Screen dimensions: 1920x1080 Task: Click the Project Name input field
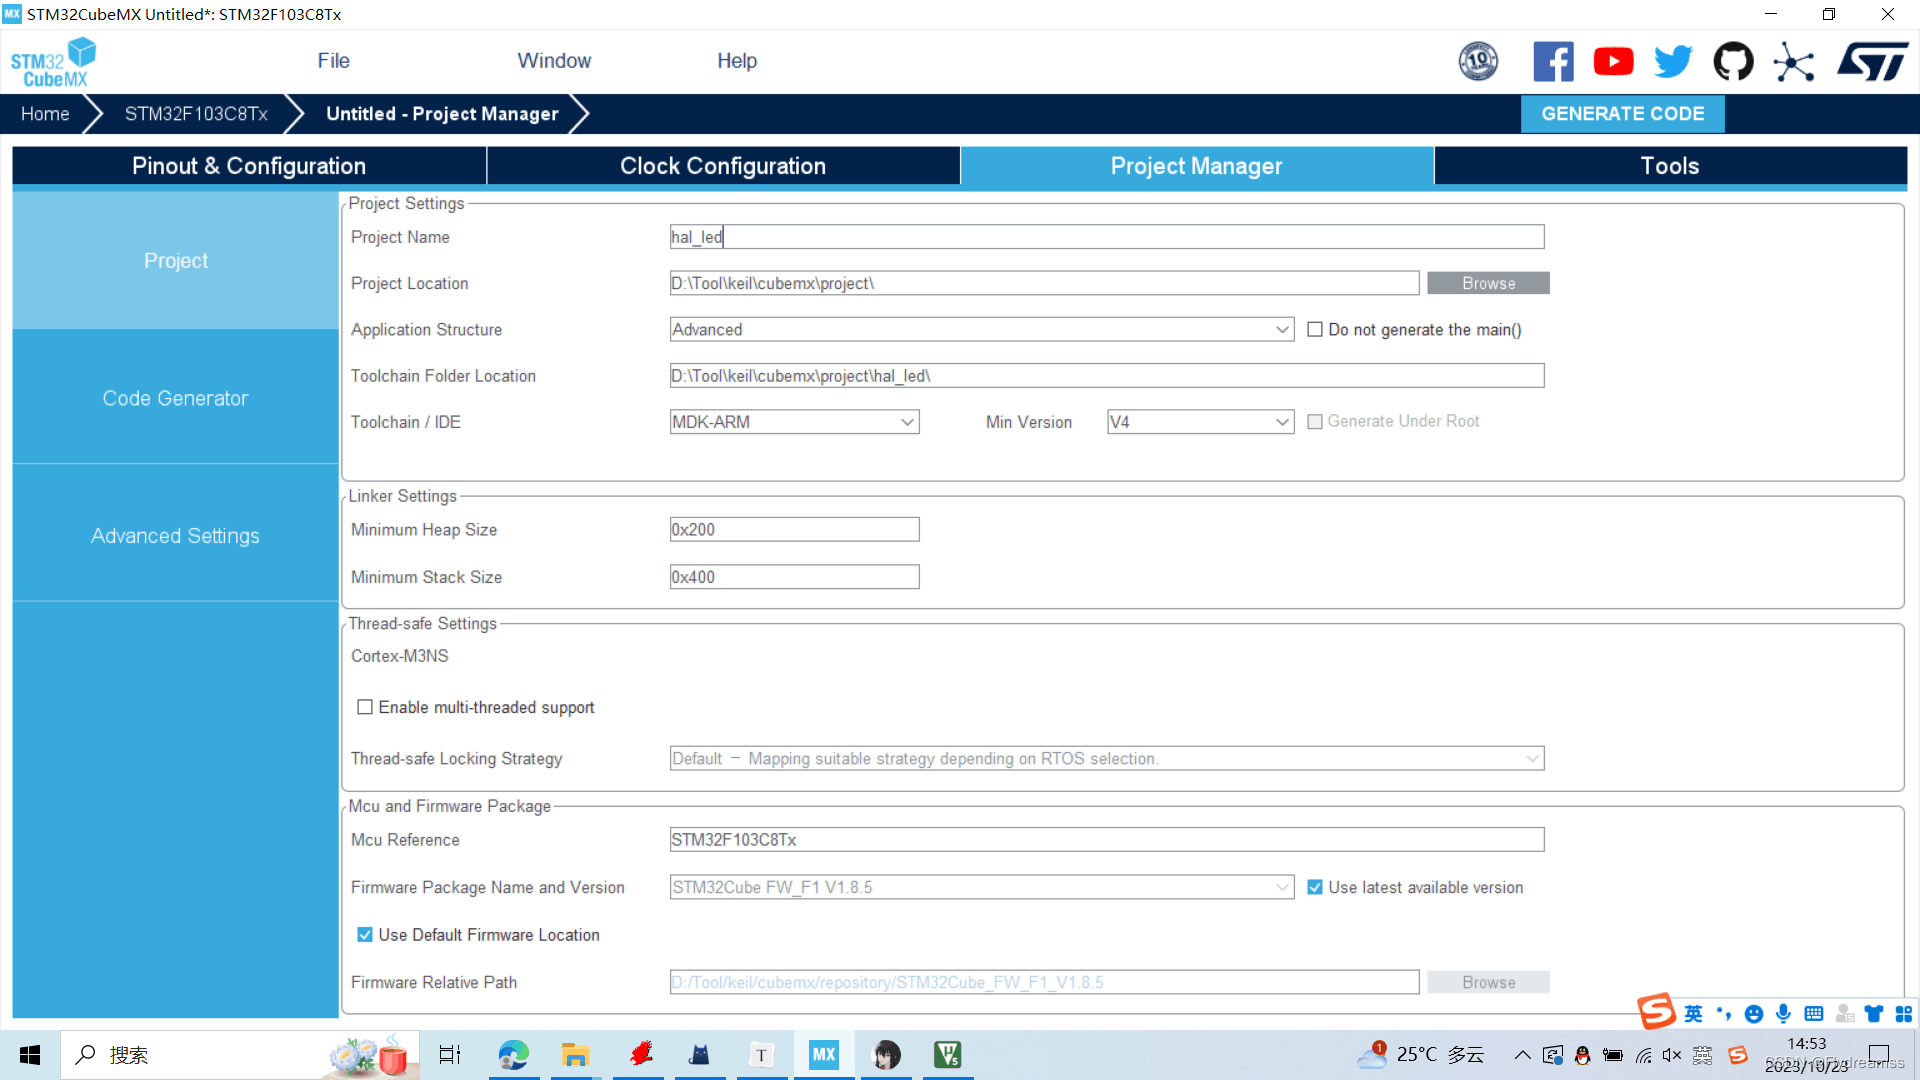click(x=1107, y=237)
